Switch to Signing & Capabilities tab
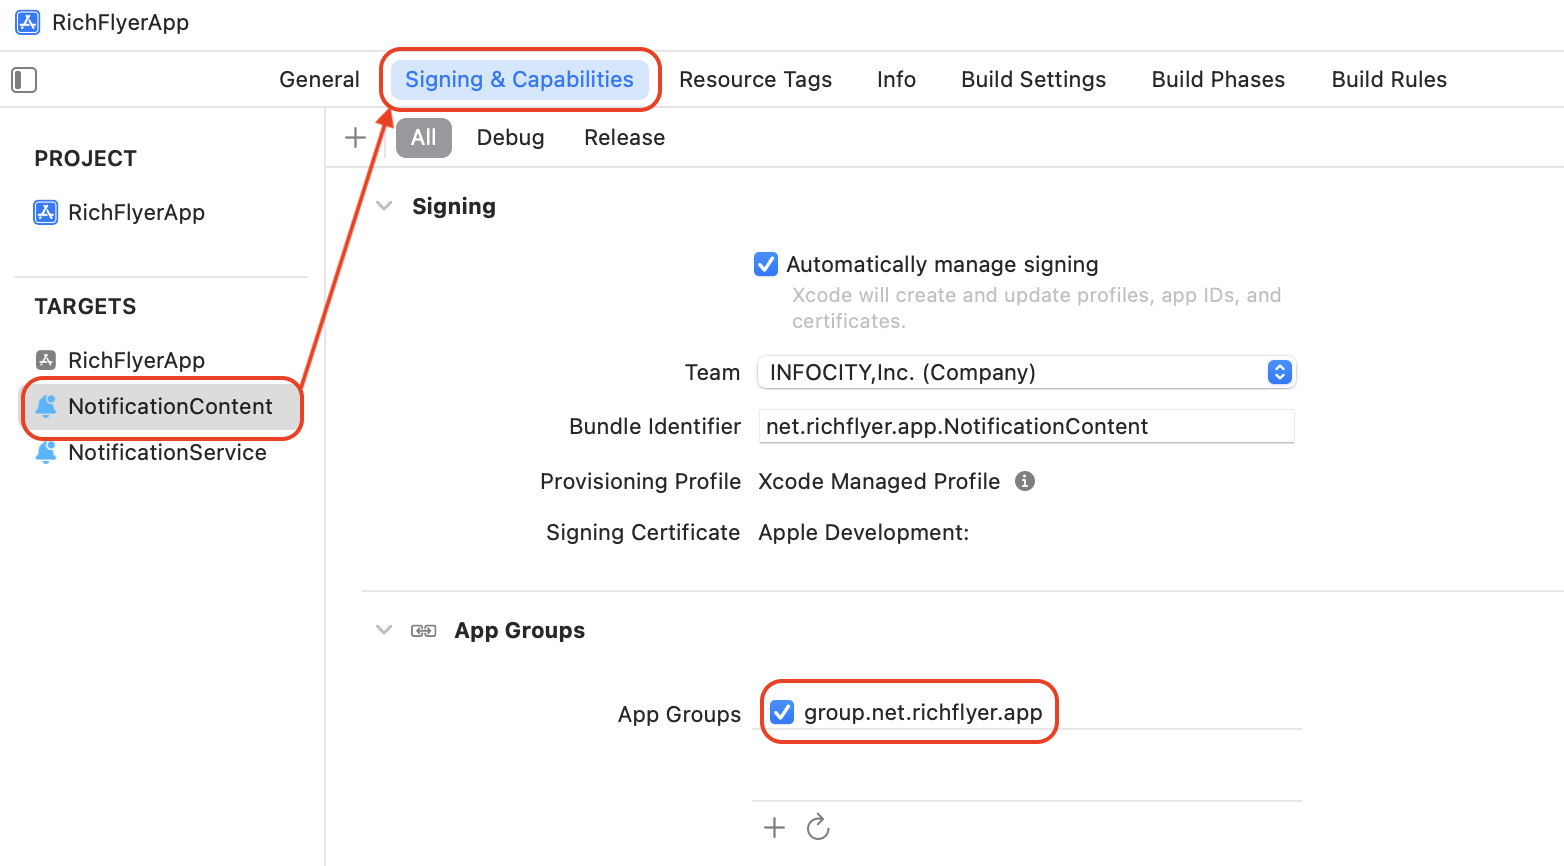The image size is (1564, 866). [520, 80]
